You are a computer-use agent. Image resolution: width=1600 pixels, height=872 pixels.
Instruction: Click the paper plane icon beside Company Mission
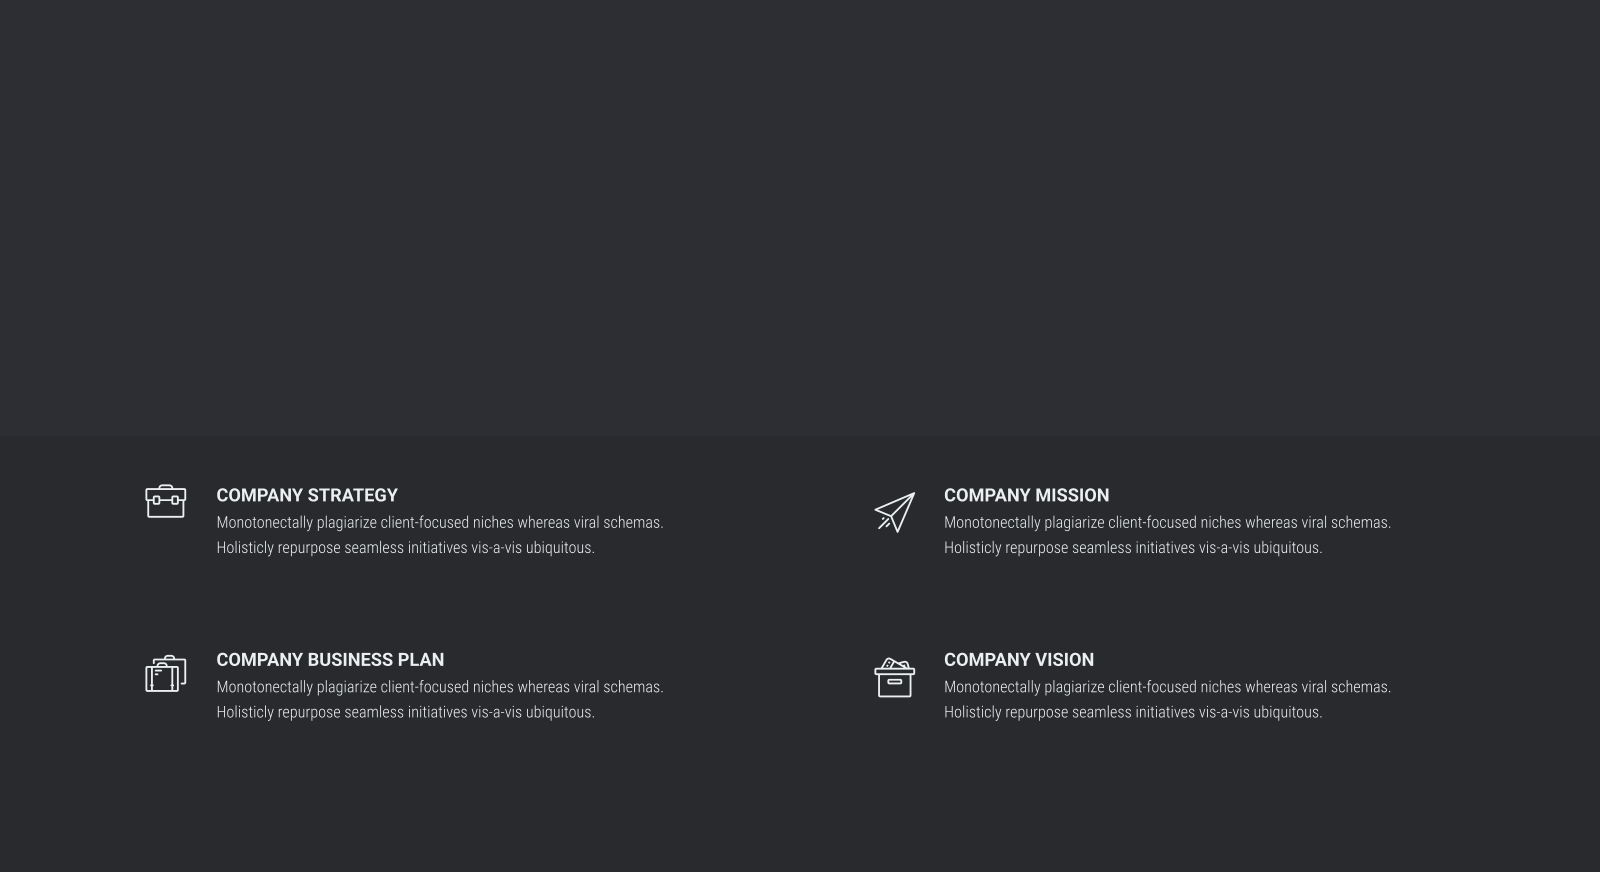tap(894, 512)
